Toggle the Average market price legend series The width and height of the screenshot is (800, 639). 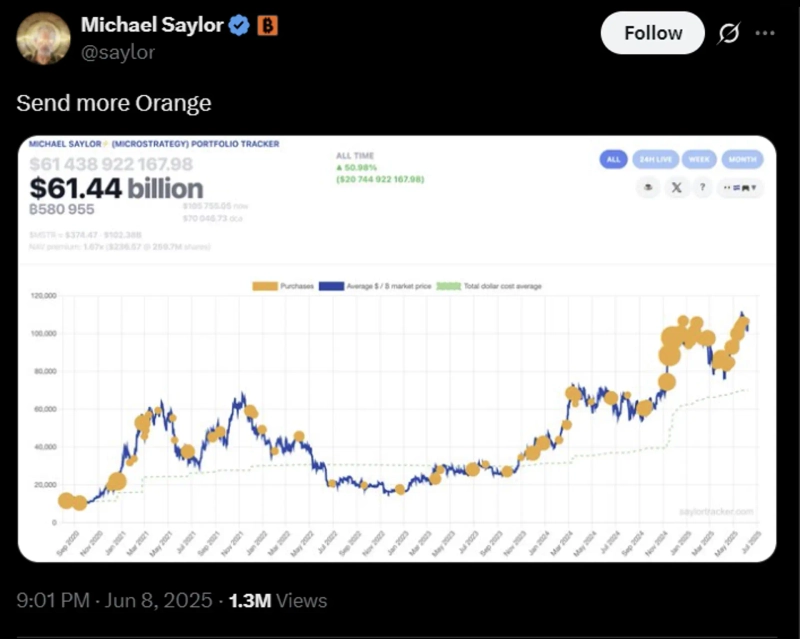coord(377,287)
